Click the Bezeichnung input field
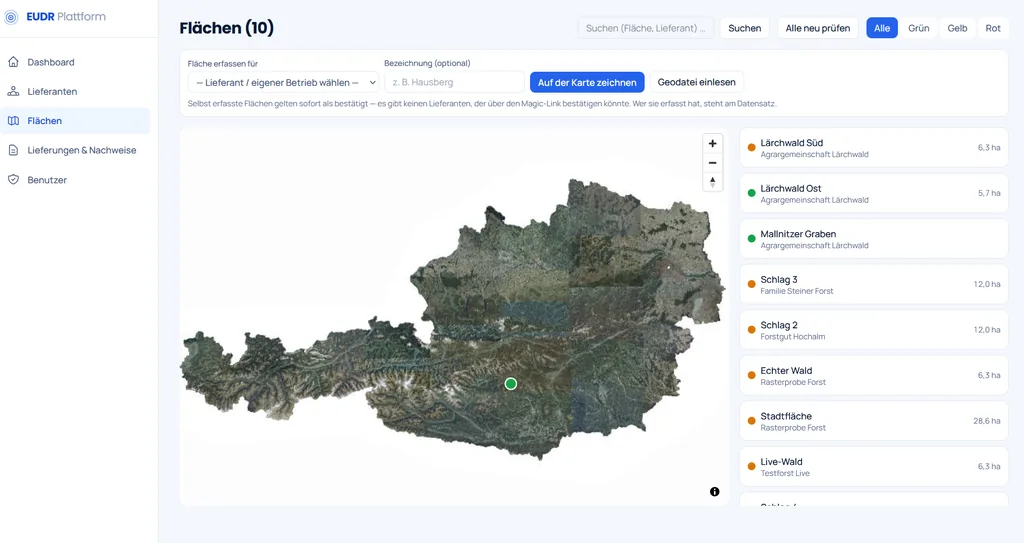 pyautogui.click(x=455, y=82)
